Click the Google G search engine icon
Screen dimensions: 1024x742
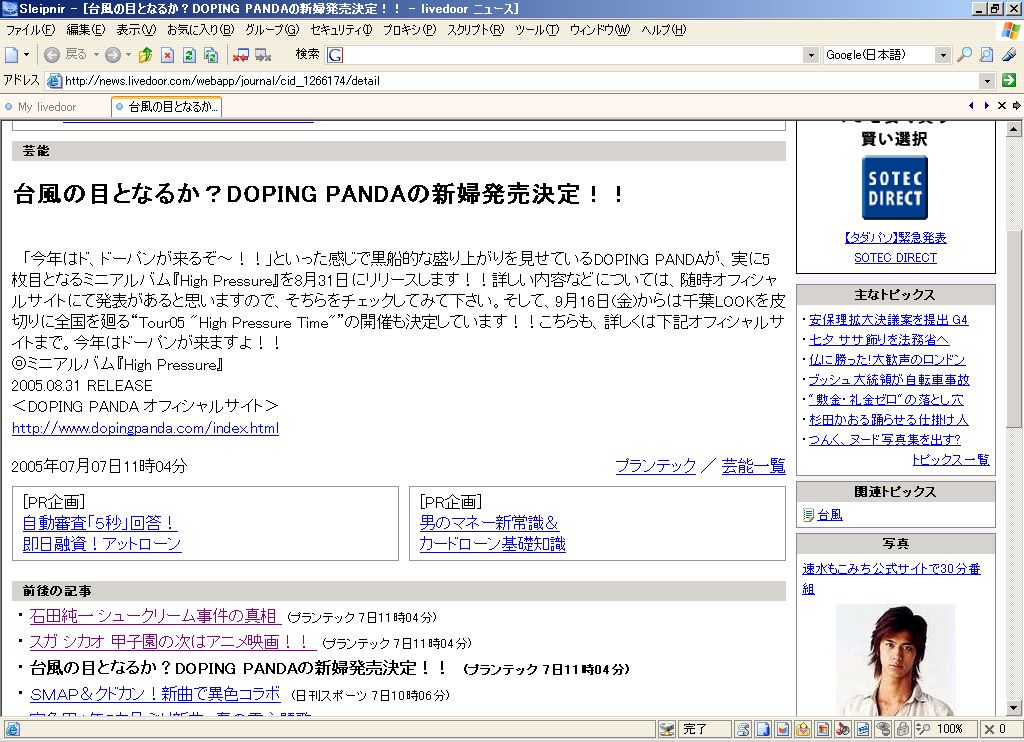[334, 55]
